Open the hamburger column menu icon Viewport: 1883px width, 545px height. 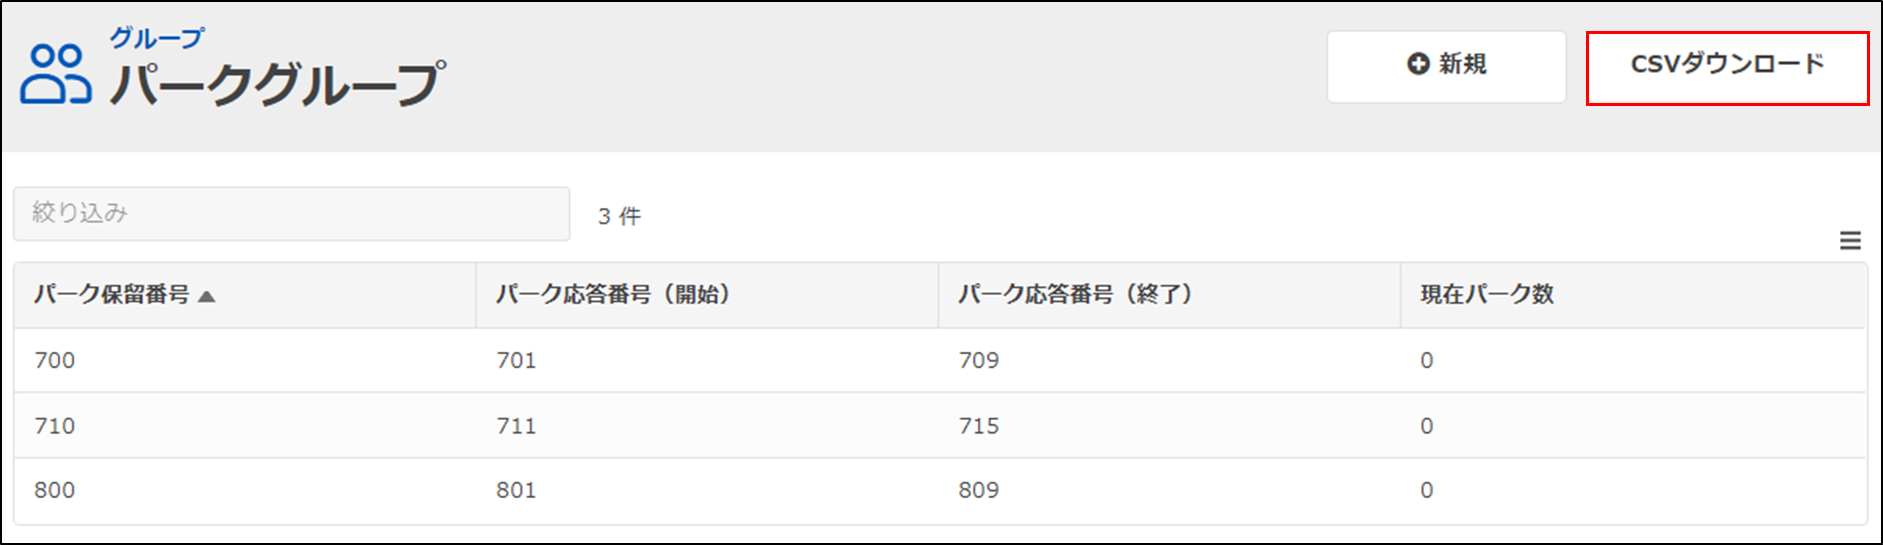[x=1850, y=241]
